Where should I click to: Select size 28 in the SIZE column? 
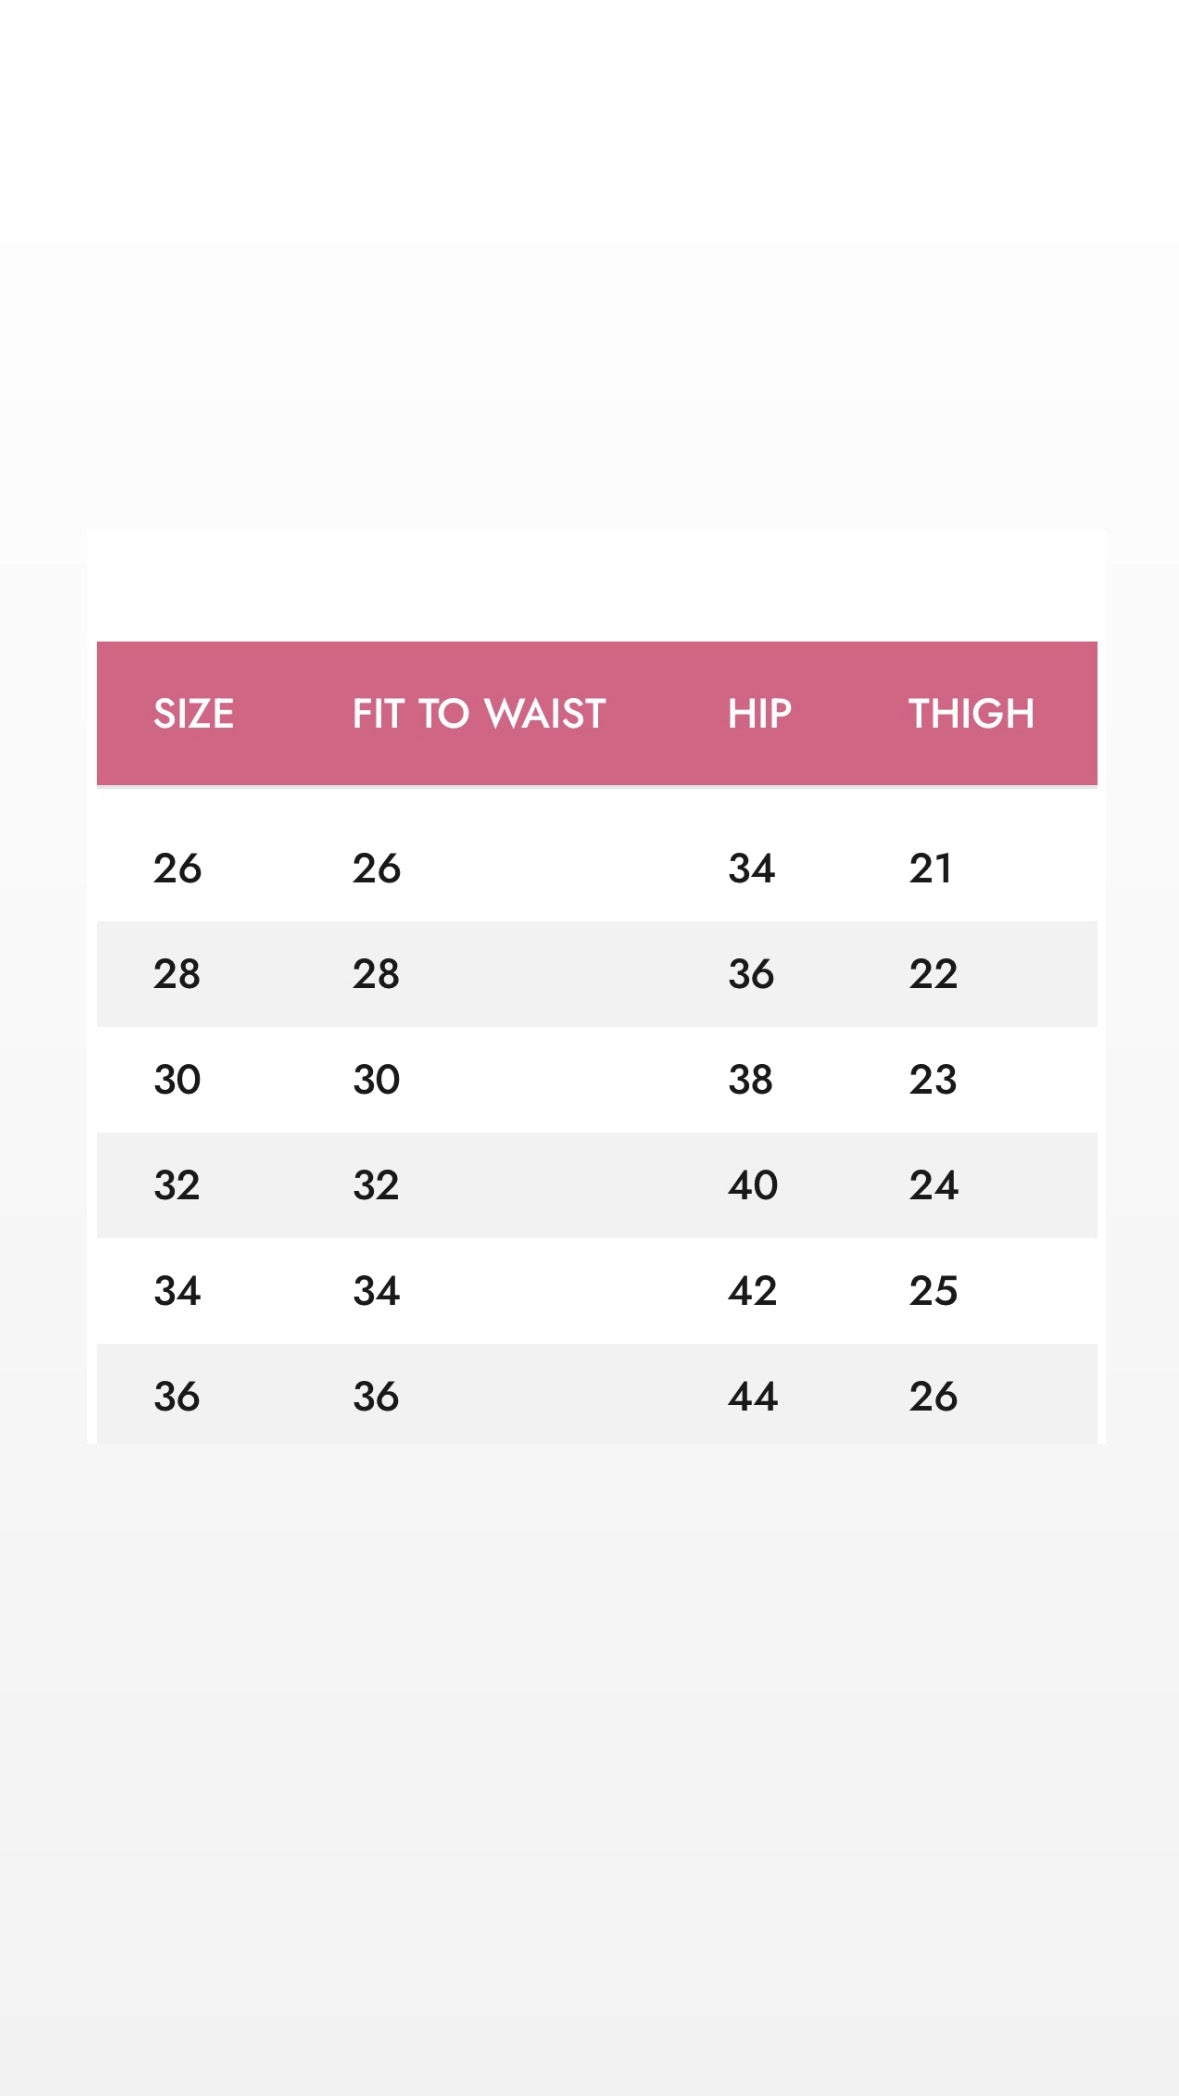point(177,974)
